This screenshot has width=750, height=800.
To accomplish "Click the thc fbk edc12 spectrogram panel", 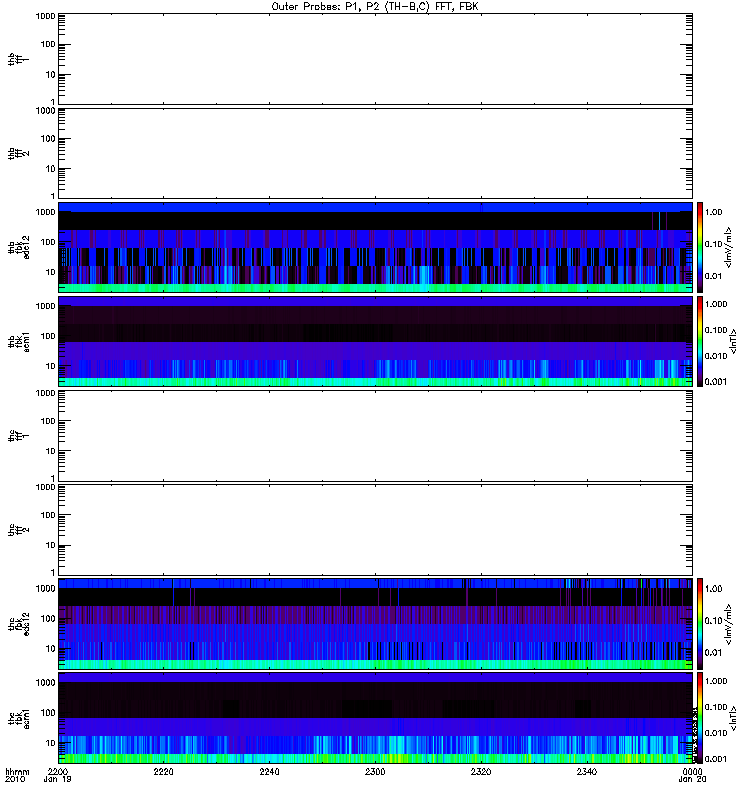I will 375,624.
